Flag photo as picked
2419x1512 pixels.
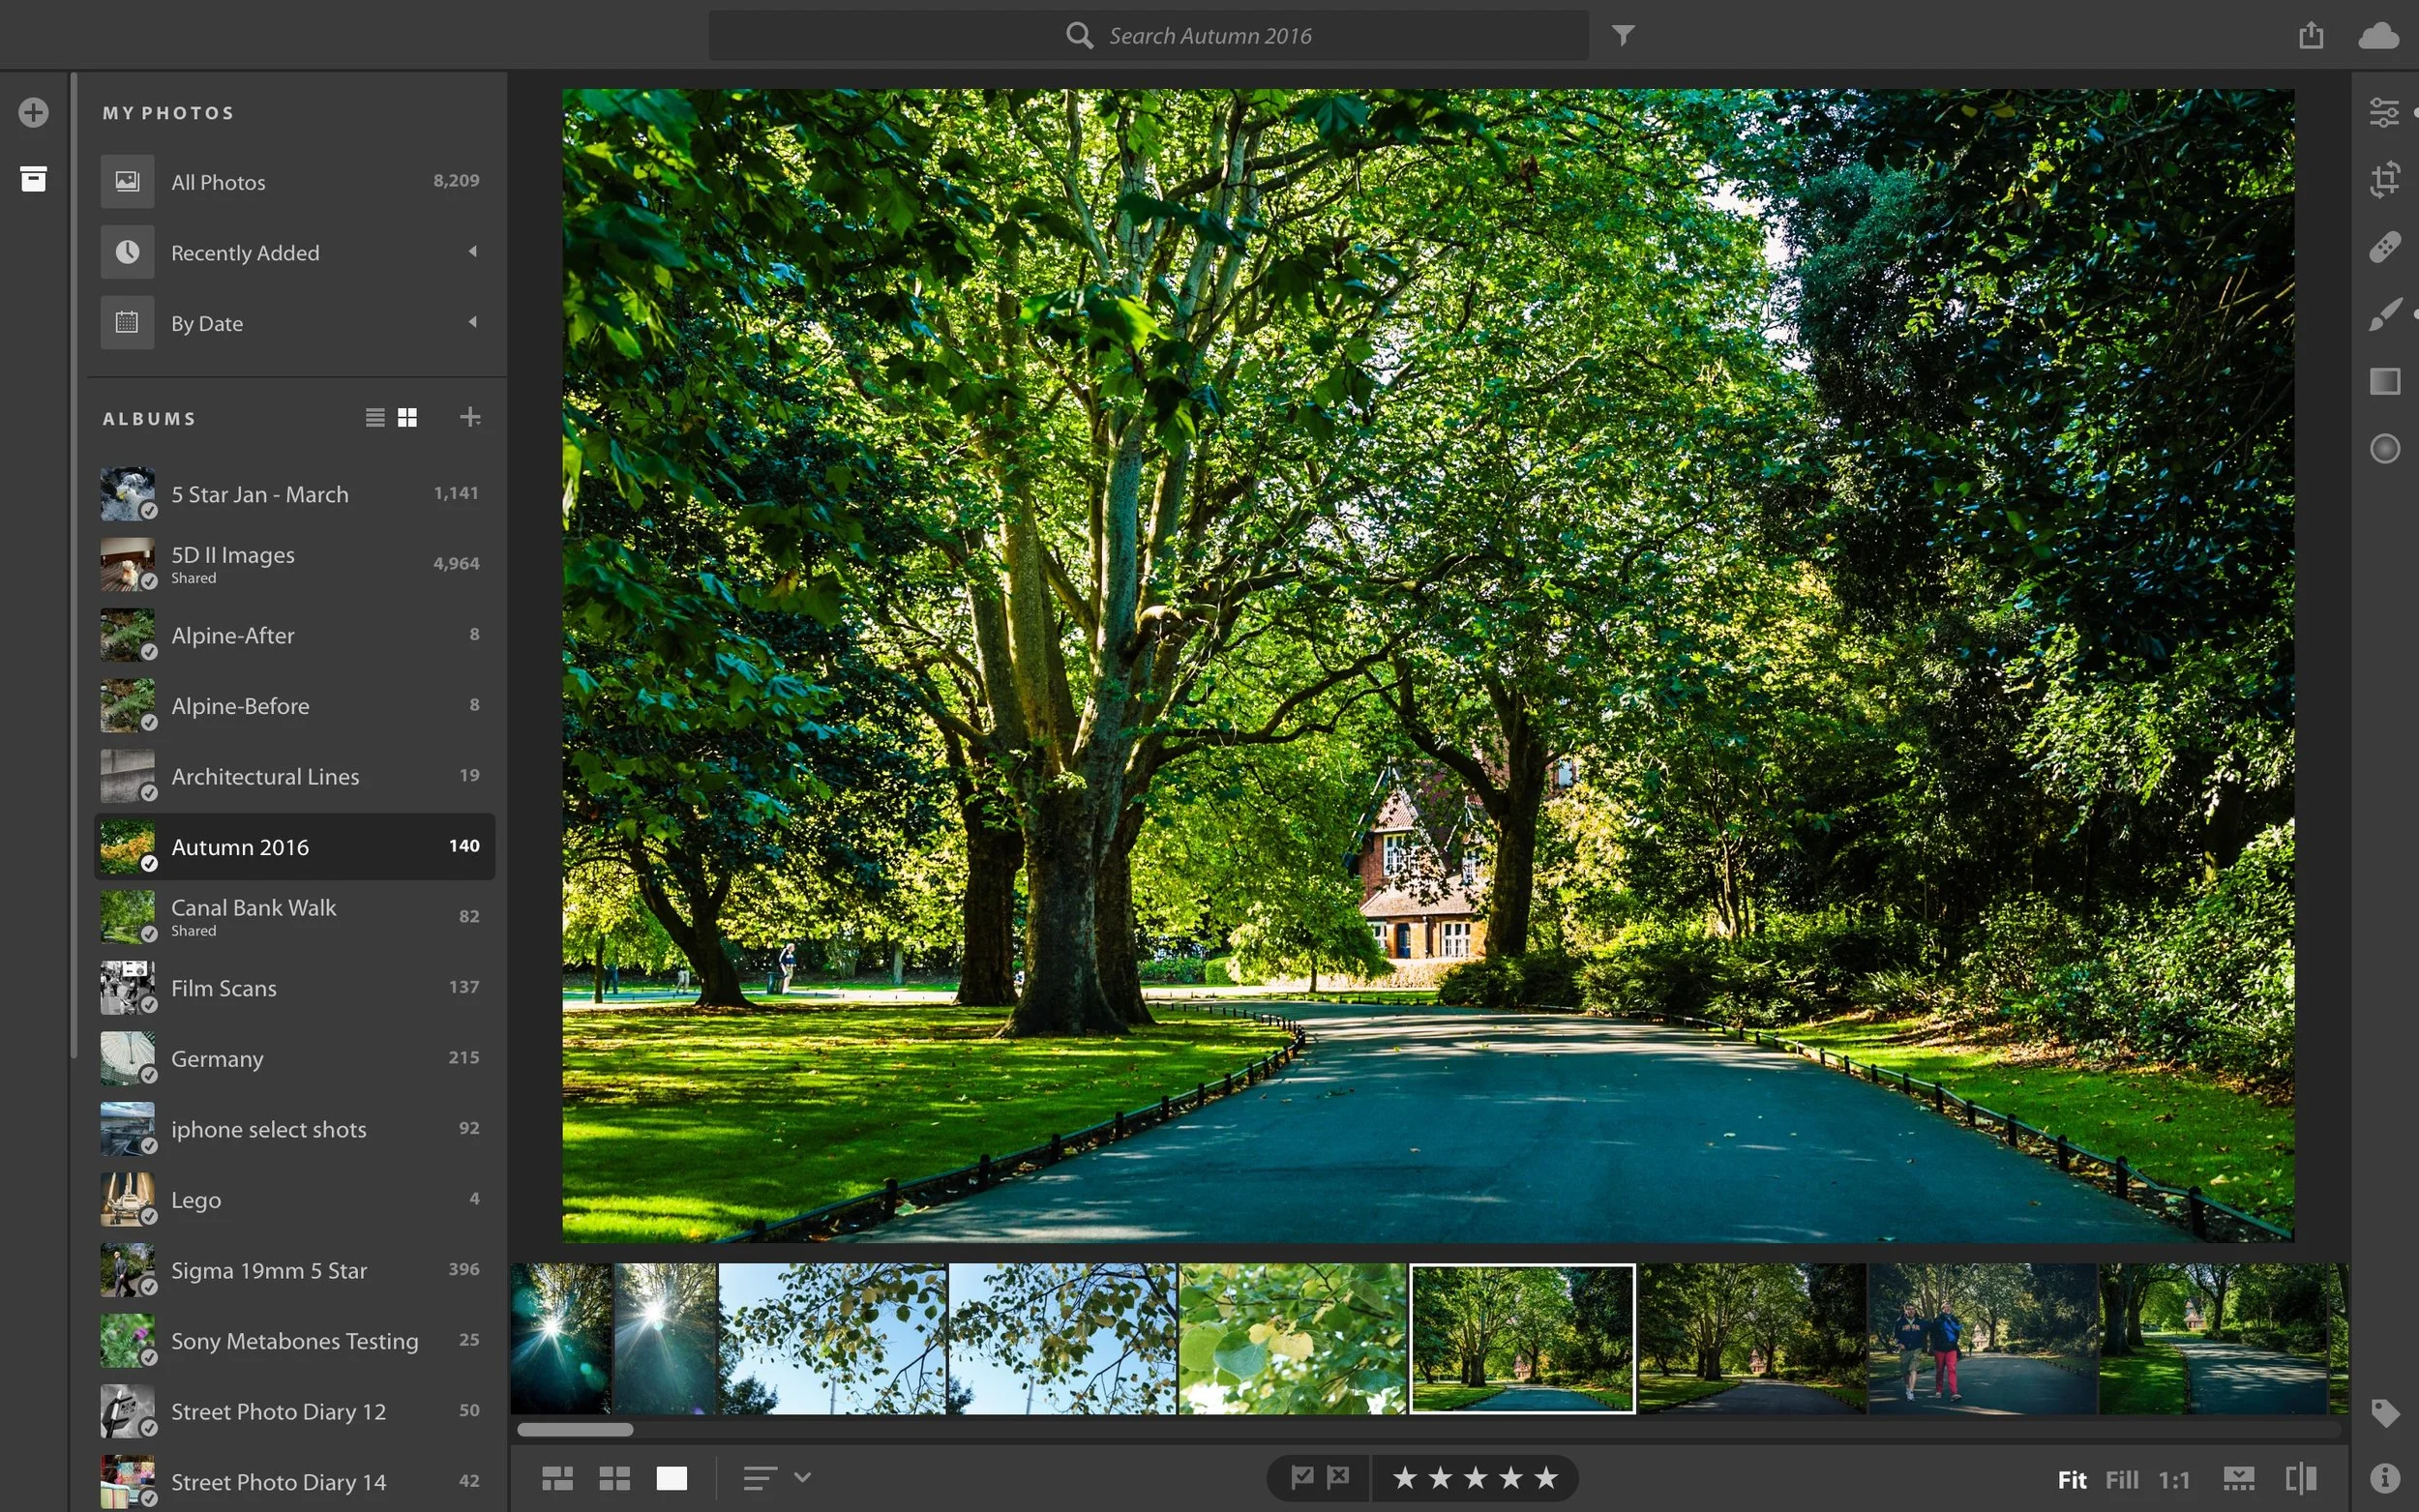click(1302, 1476)
